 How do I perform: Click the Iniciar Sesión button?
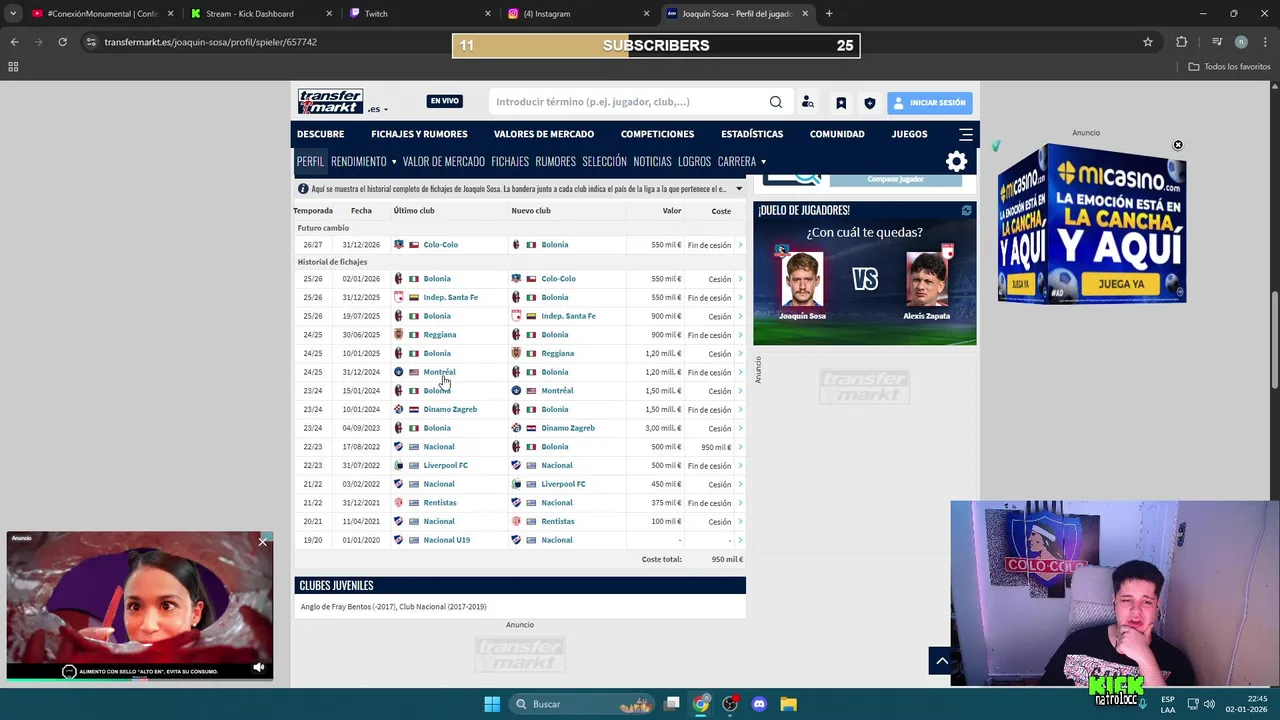(929, 103)
